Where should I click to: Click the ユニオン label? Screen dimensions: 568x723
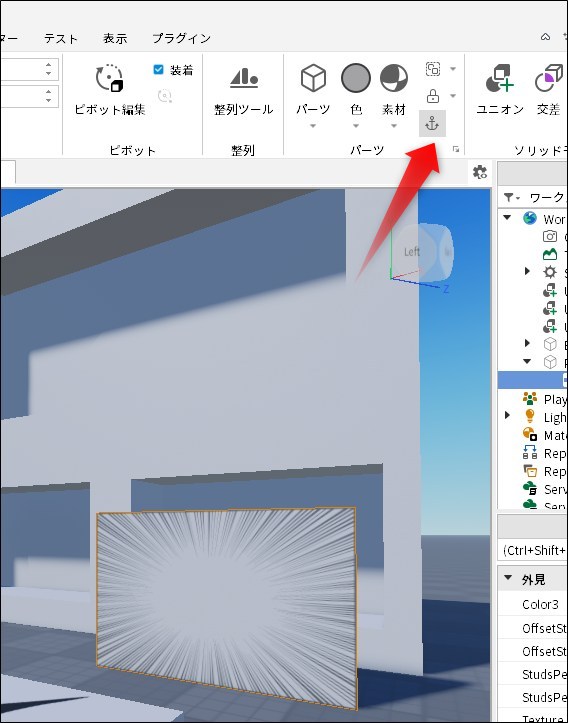click(500, 109)
